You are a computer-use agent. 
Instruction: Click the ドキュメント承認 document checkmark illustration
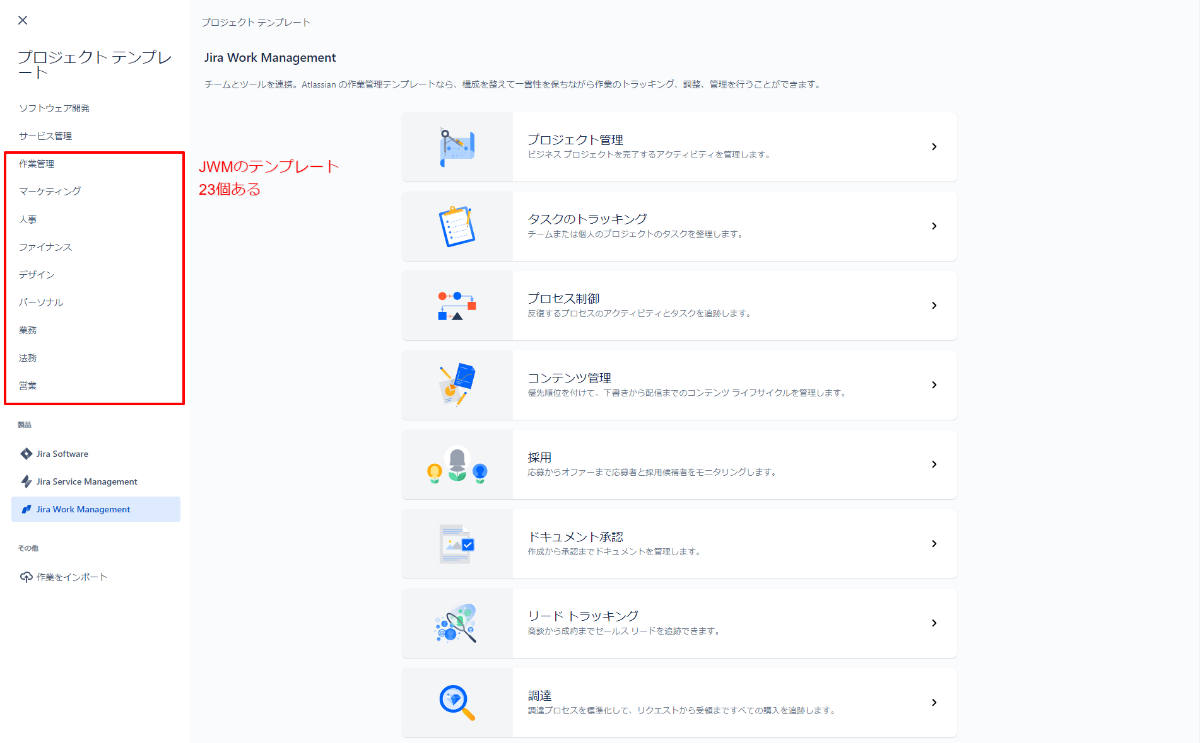tap(457, 543)
